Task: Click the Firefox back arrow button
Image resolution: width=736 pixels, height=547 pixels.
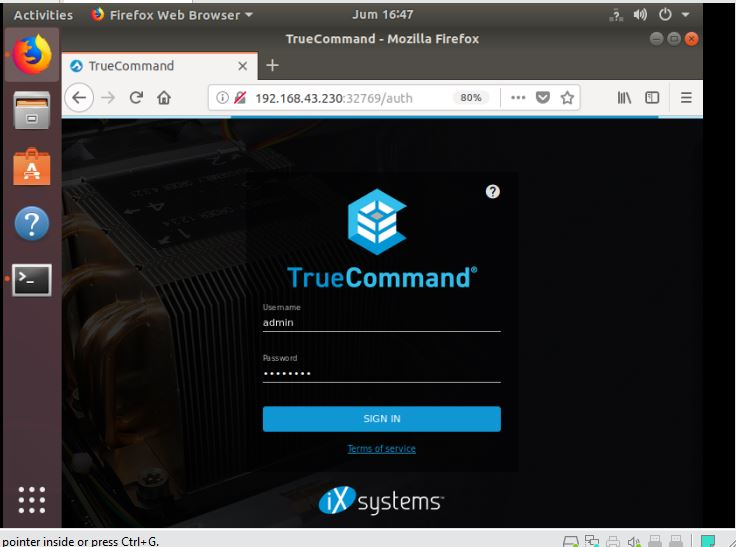Action: point(79,98)
